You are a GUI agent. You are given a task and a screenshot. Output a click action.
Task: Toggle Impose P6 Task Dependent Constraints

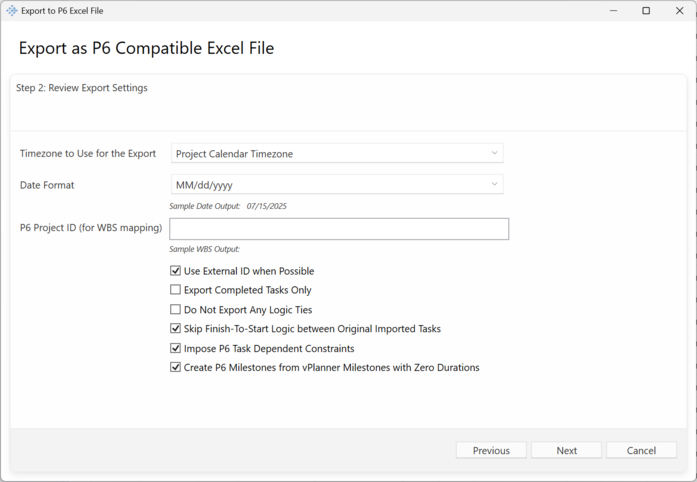(176, 349)
